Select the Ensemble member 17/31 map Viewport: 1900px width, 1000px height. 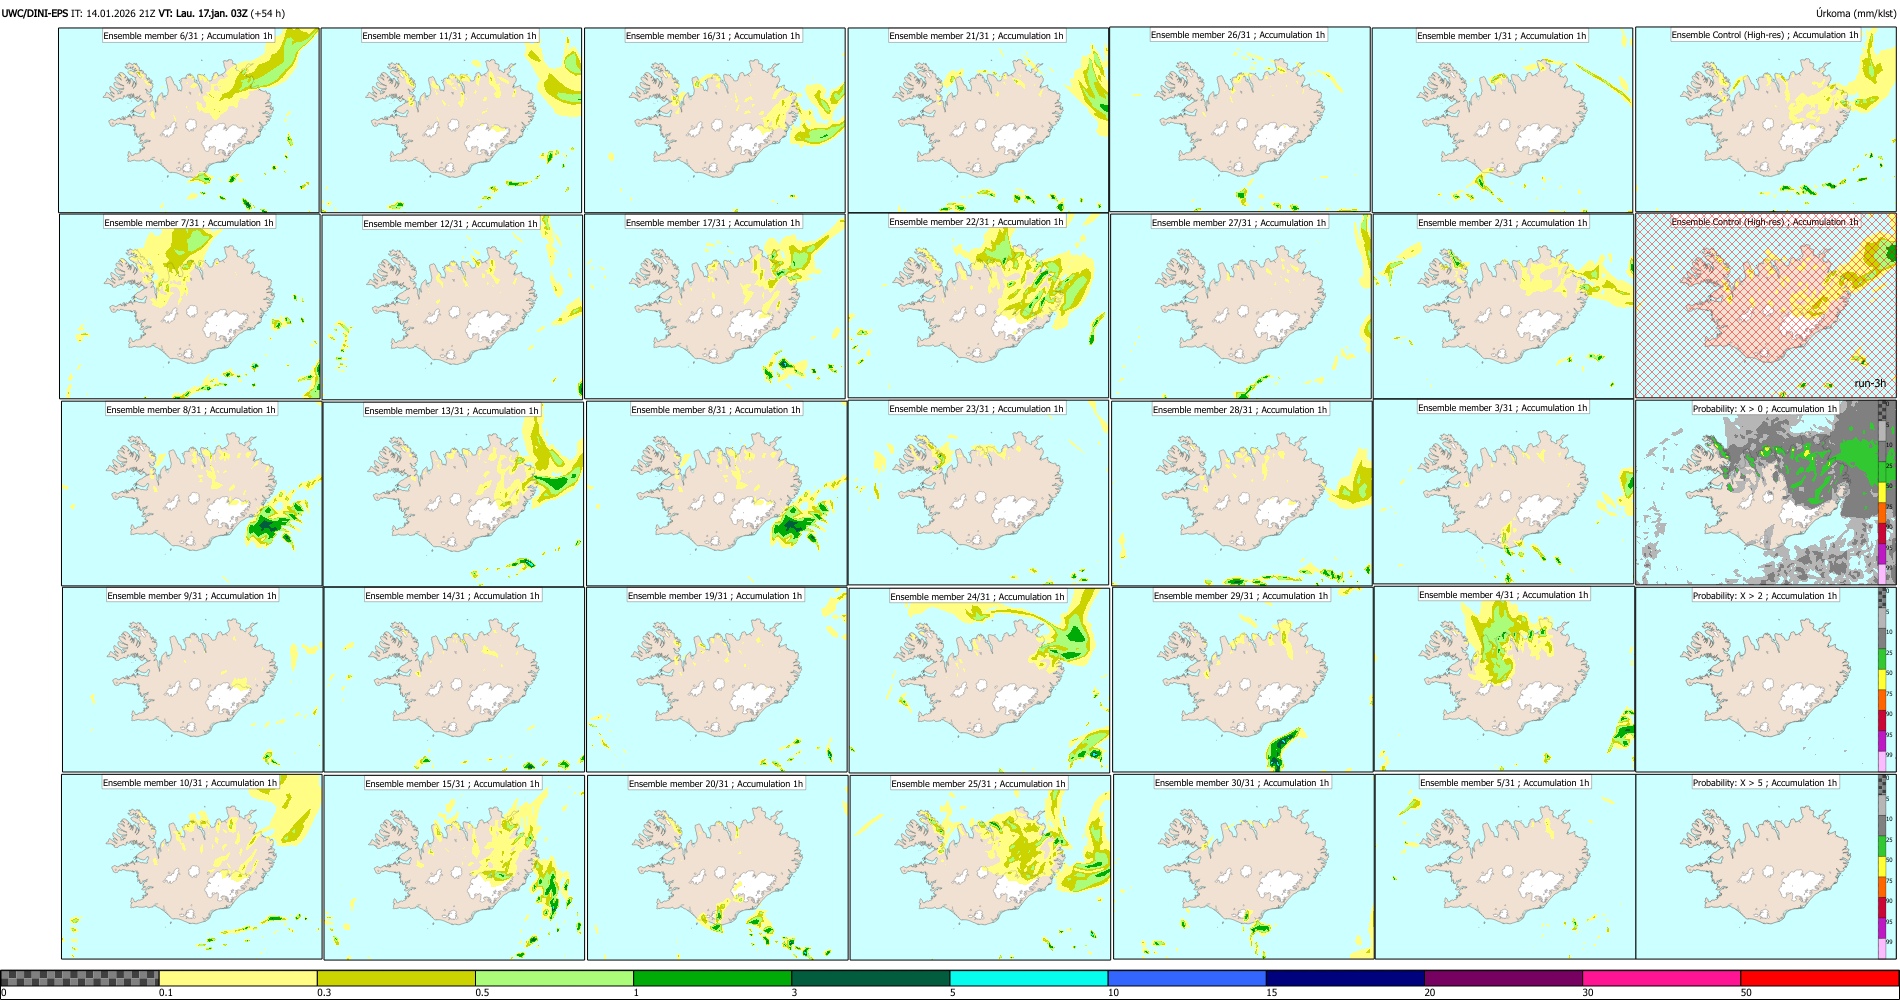[715, 306]
